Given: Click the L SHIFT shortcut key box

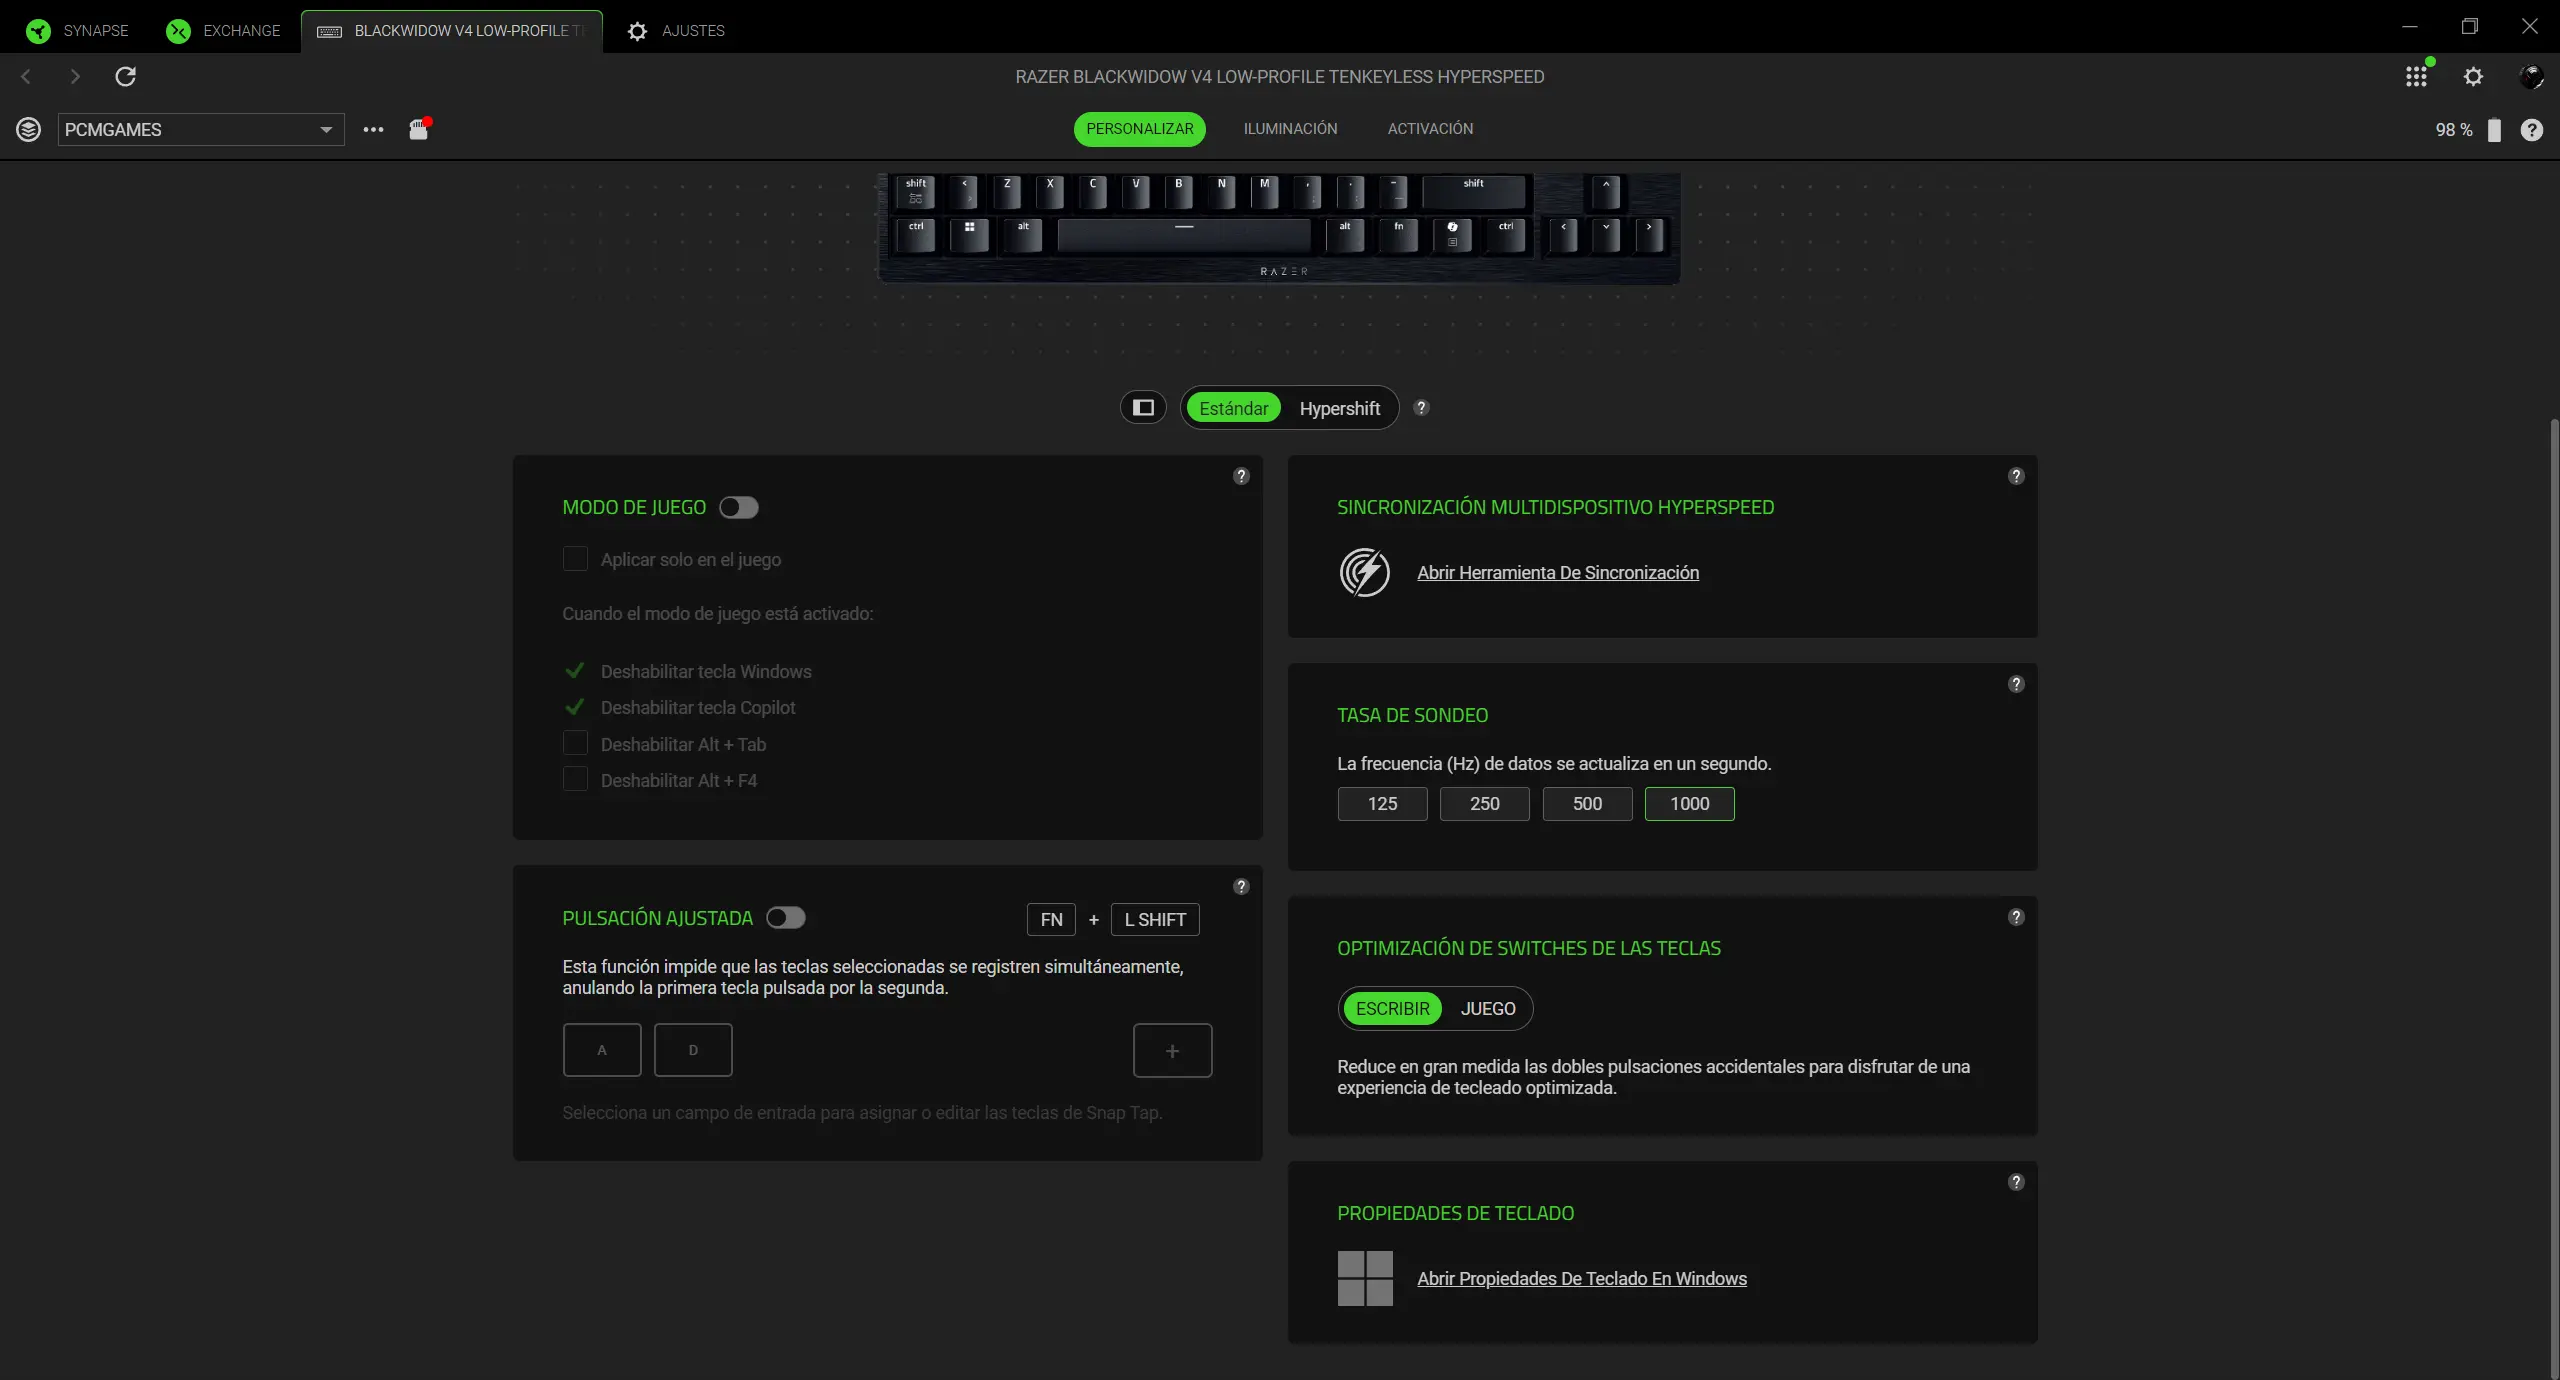Looking at the screenshot, I should [1155, 920].
